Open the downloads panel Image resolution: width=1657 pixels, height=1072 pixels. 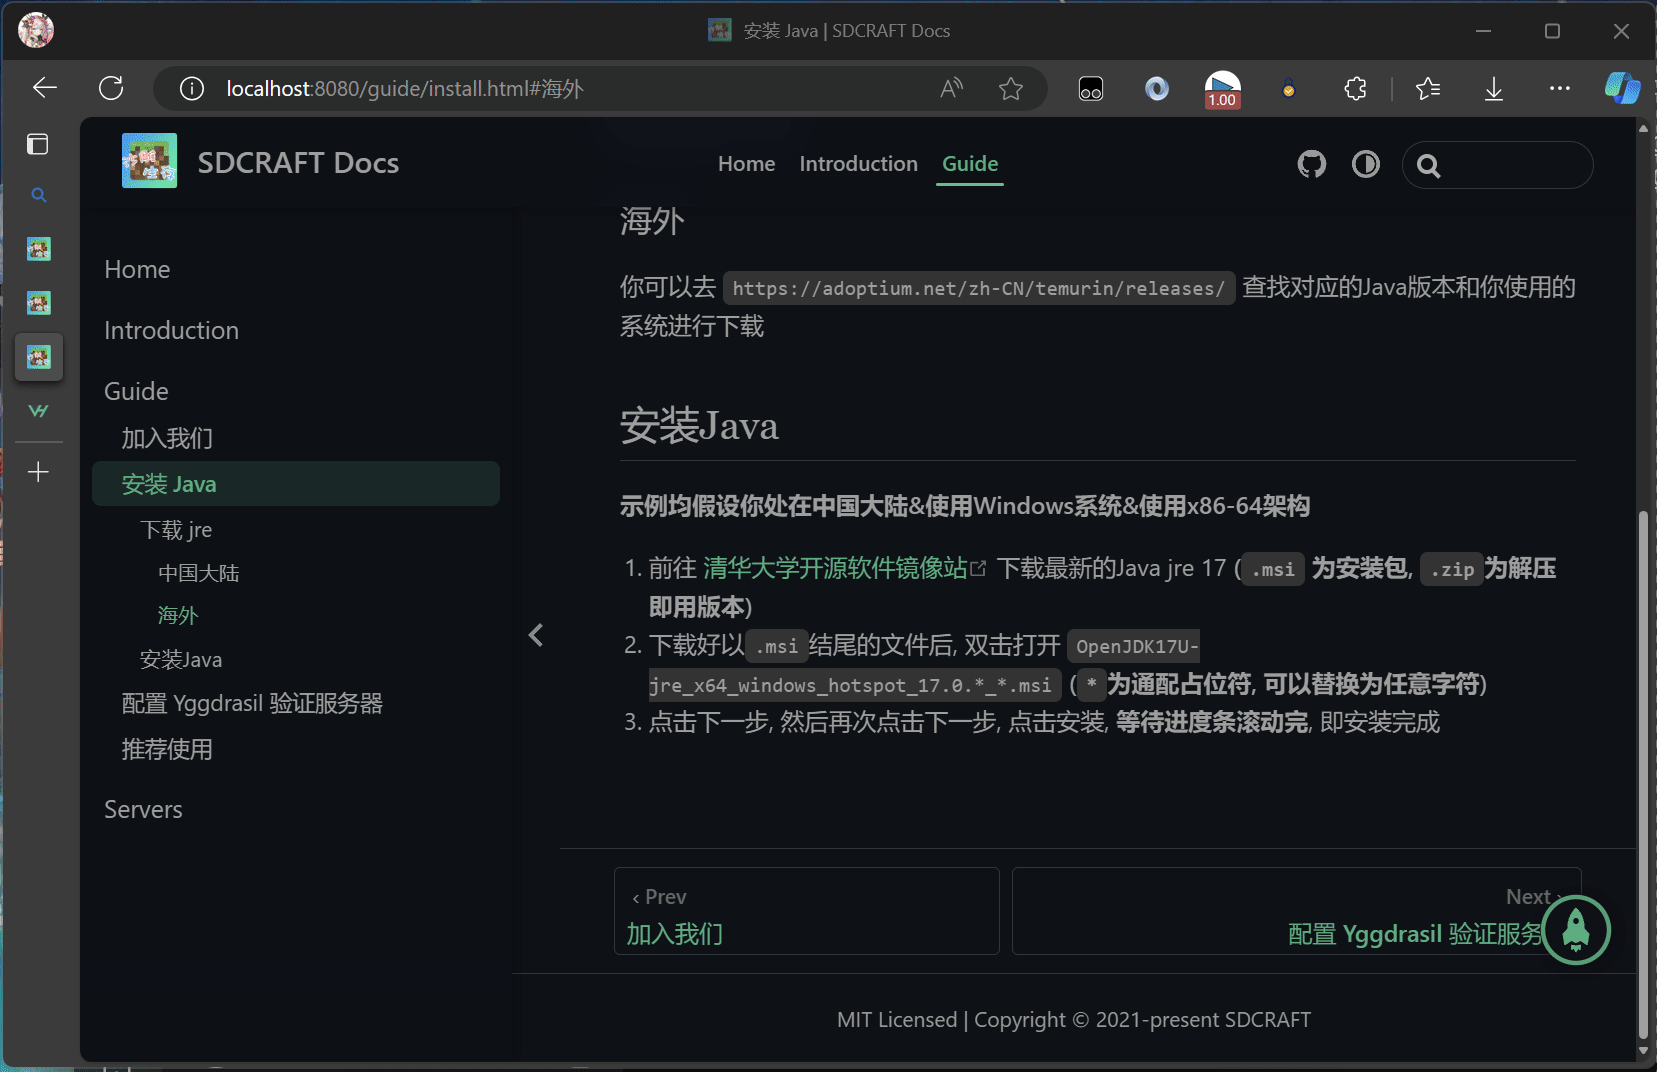[x=1493, y=89]
